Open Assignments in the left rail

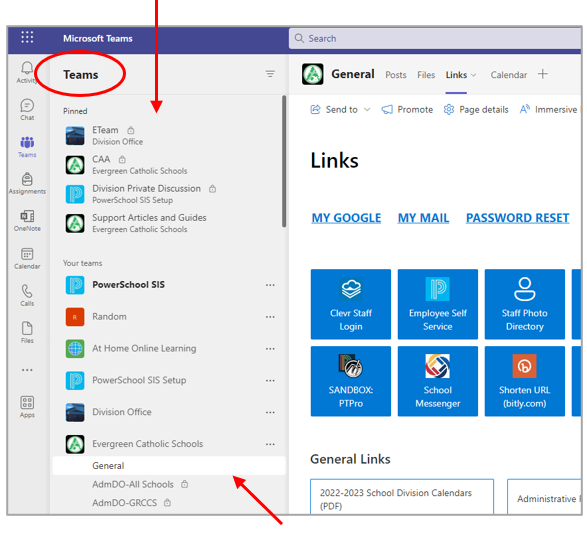tap(27, 183)
